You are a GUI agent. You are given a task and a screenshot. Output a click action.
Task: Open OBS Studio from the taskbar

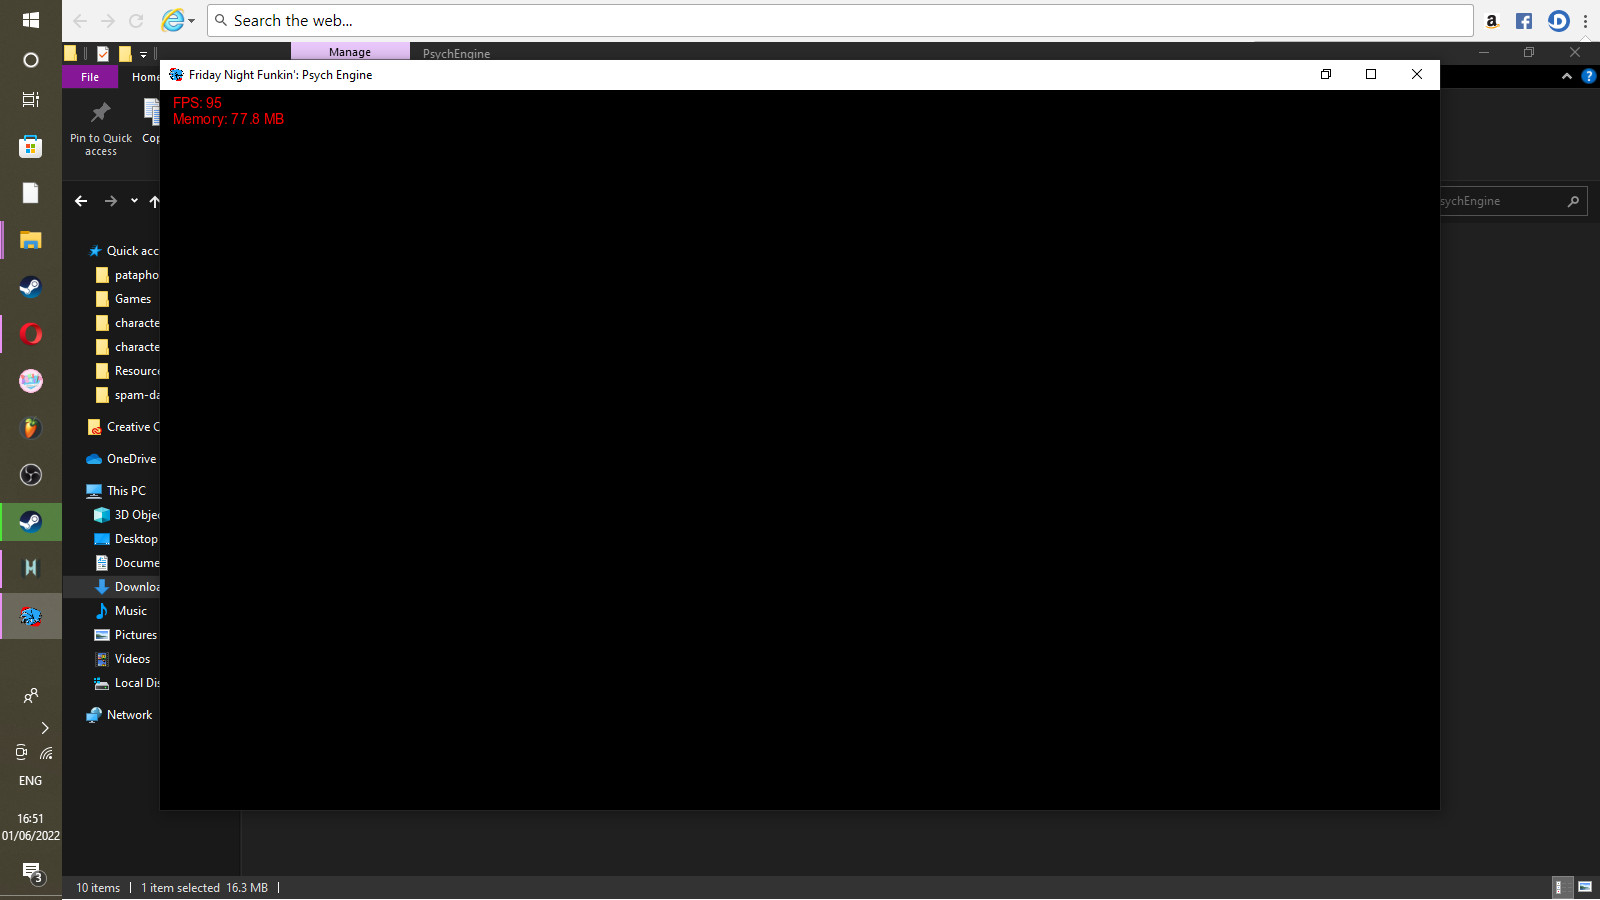tap(30, 474)
